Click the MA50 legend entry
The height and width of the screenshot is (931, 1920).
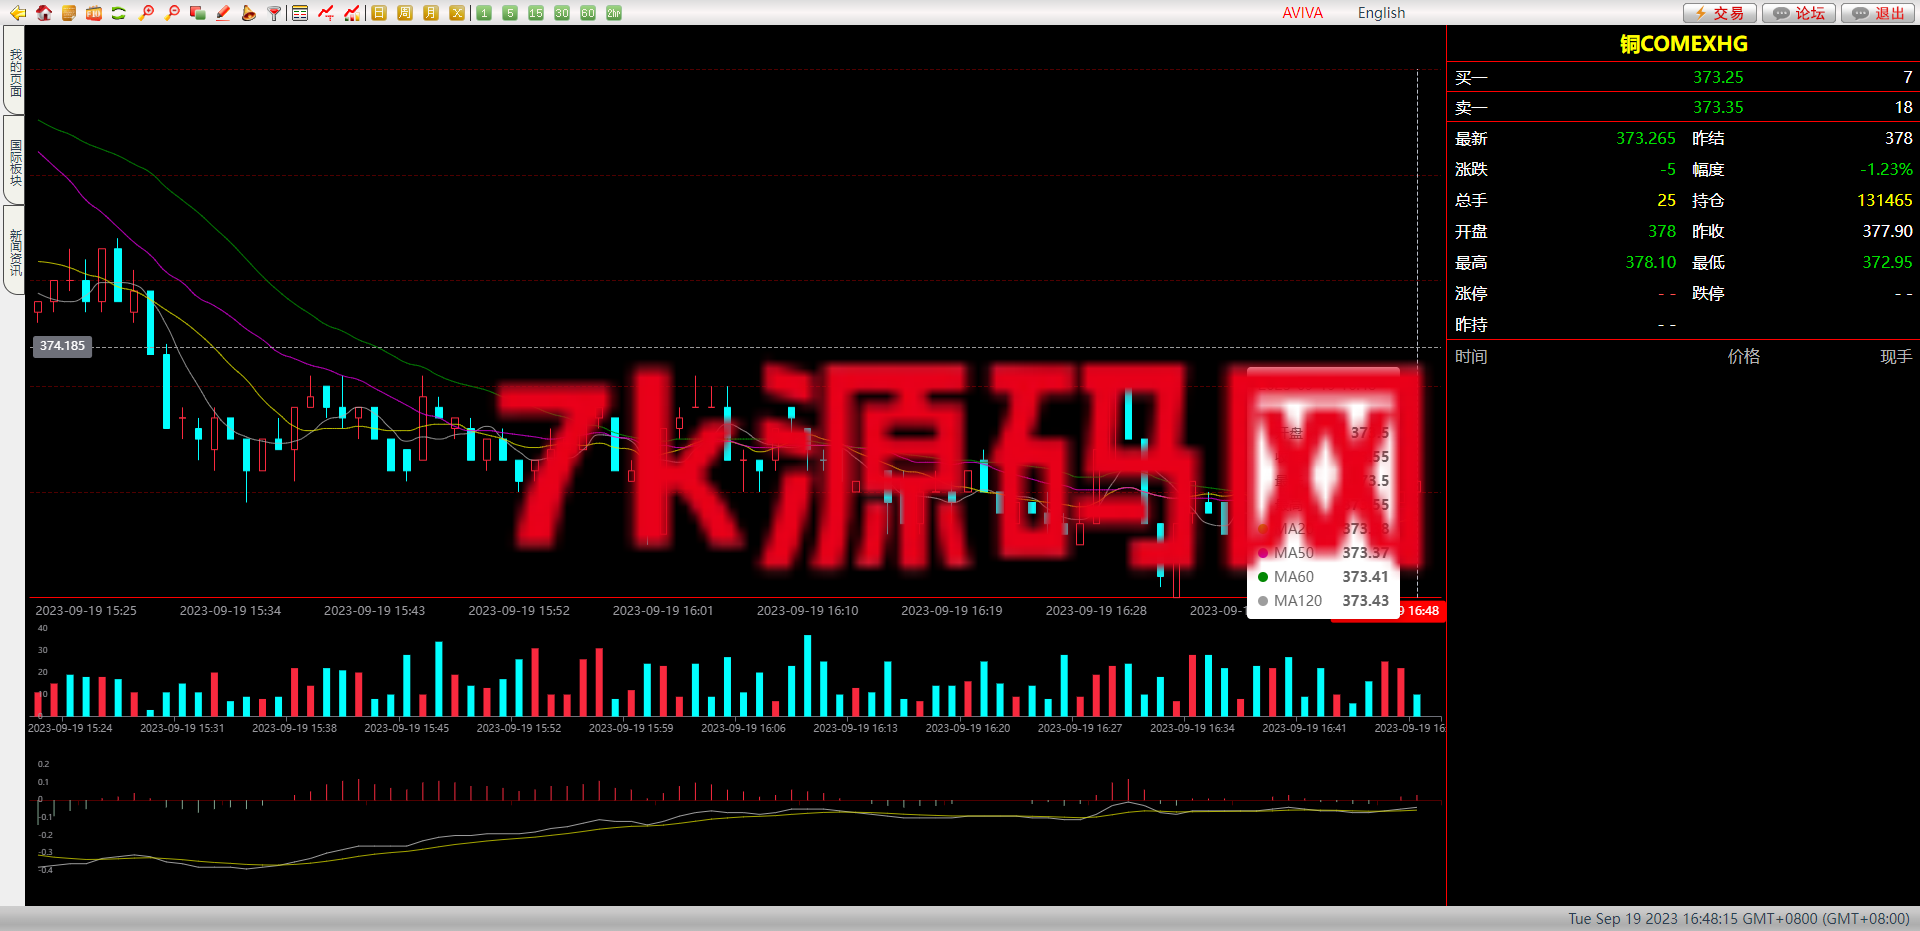pos(1323,553)
